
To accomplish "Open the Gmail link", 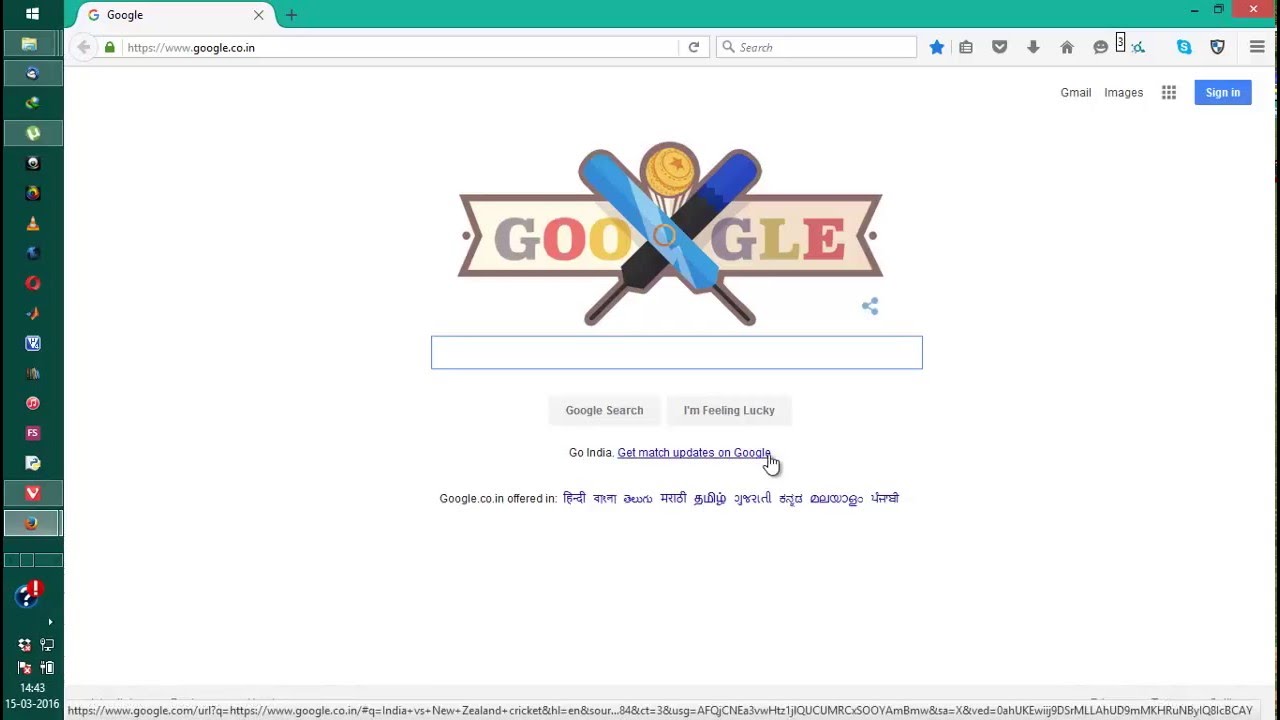I will pyautogui.click(x=1076, y=92).
